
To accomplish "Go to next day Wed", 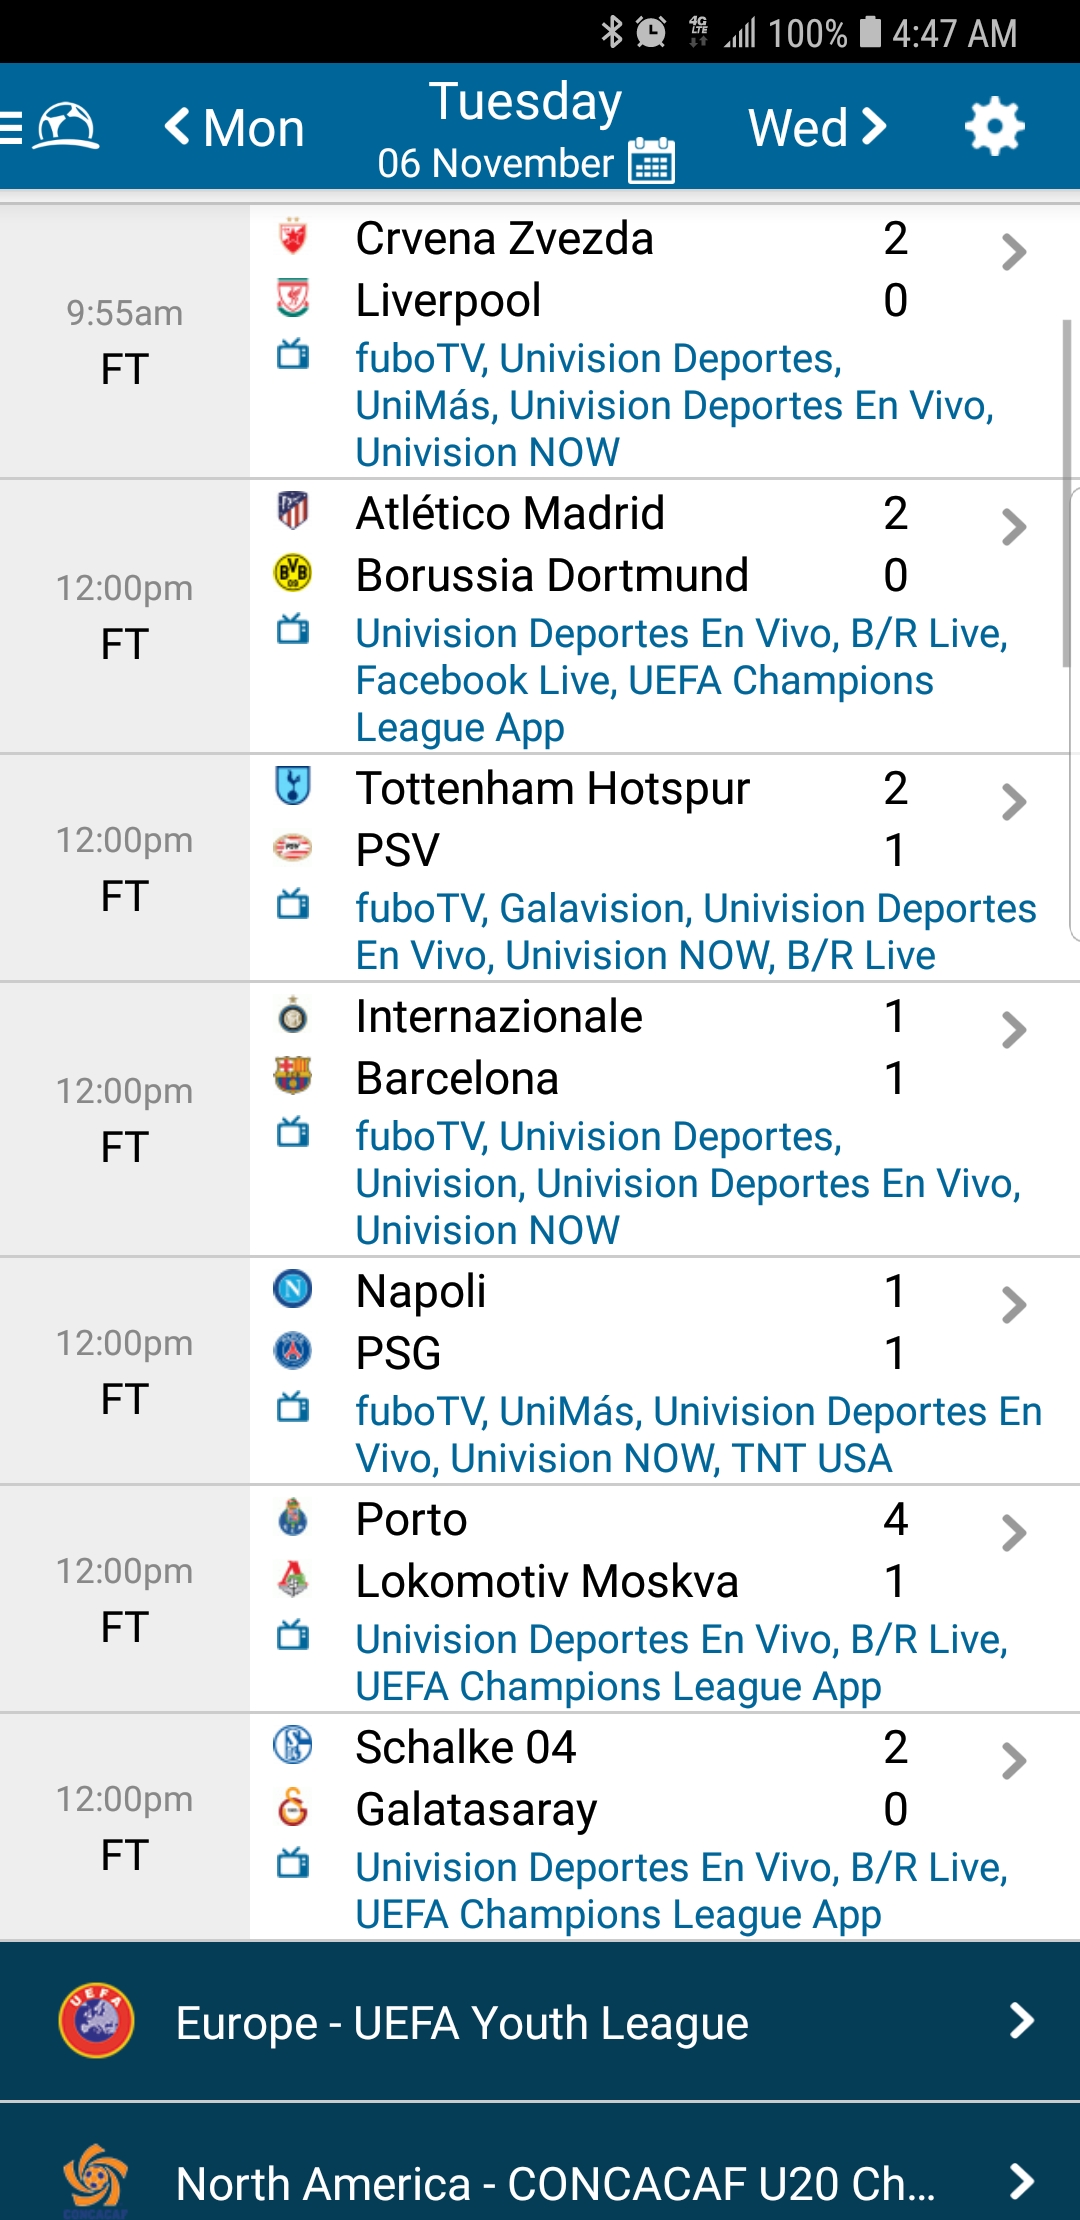I will 817,128.
